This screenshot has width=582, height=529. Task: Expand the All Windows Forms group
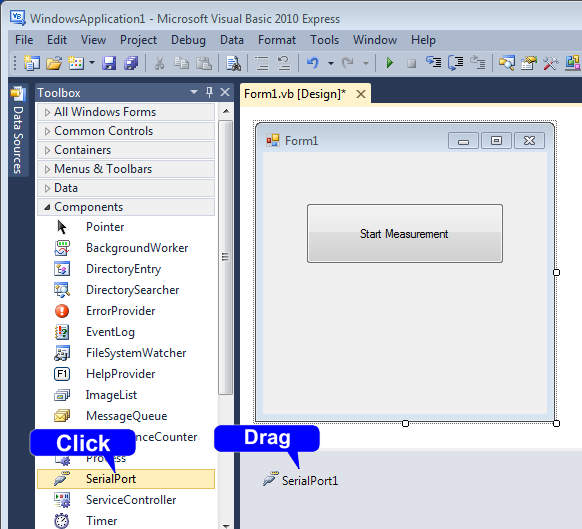click(126, 112)
